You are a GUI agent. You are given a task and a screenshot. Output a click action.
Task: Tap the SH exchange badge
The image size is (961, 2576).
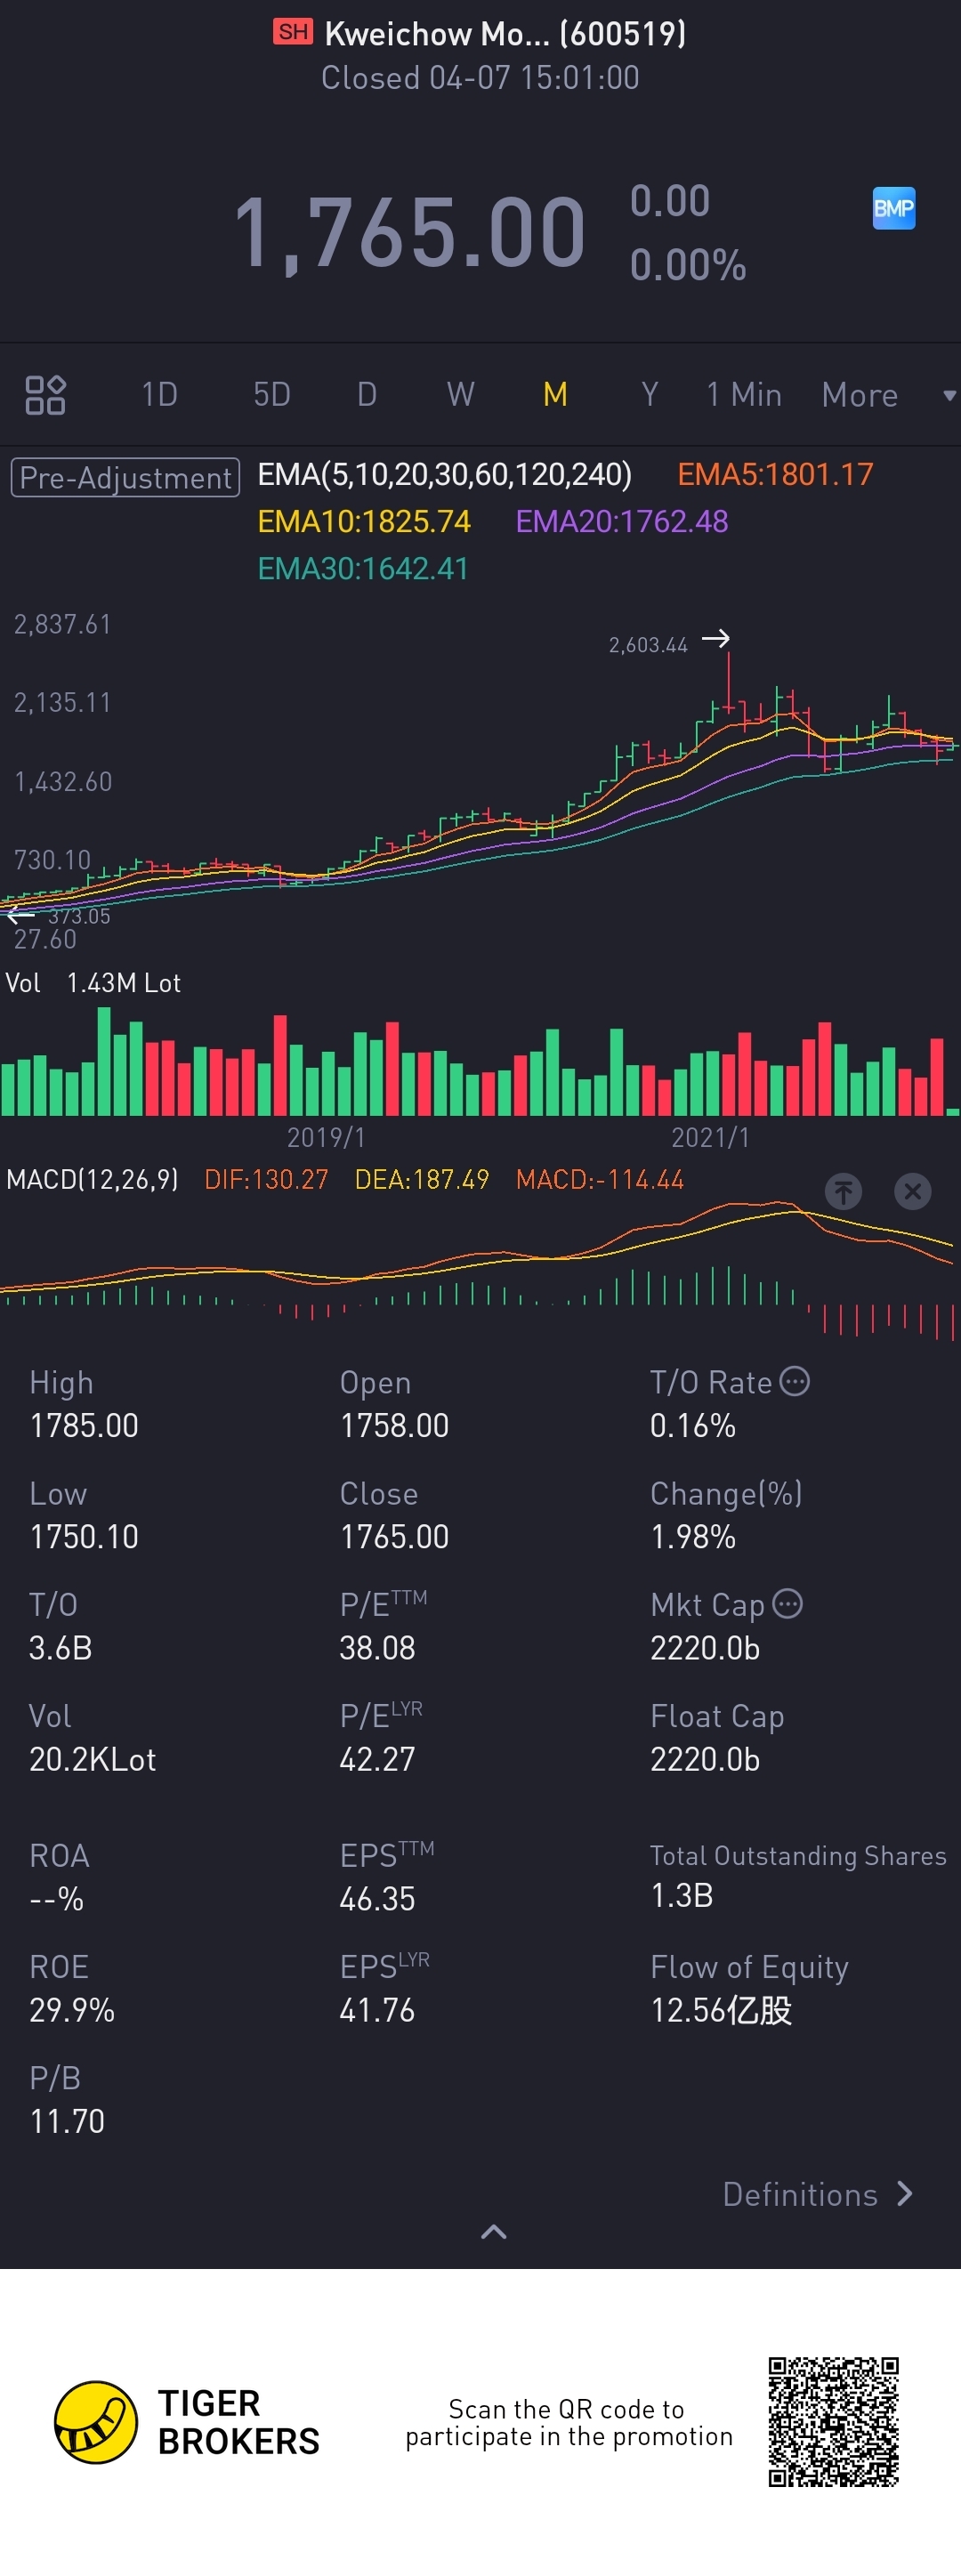coord(293,32)
